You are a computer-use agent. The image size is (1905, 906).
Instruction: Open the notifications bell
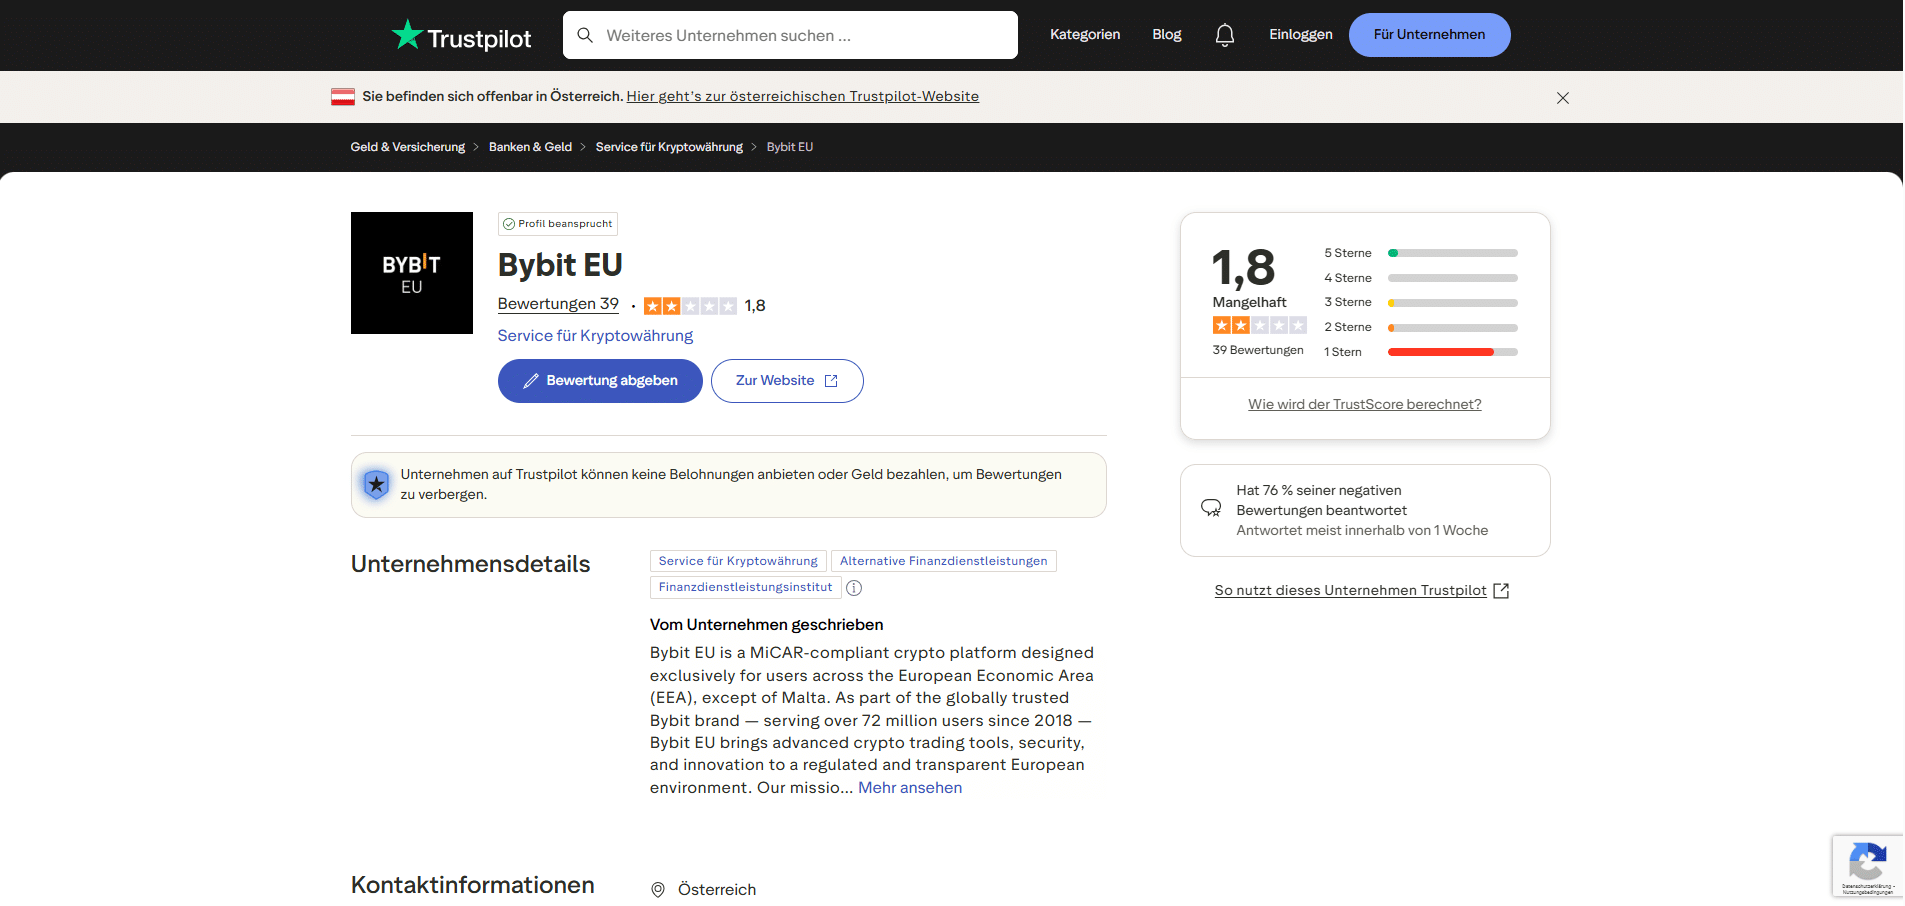point(1225,35)
